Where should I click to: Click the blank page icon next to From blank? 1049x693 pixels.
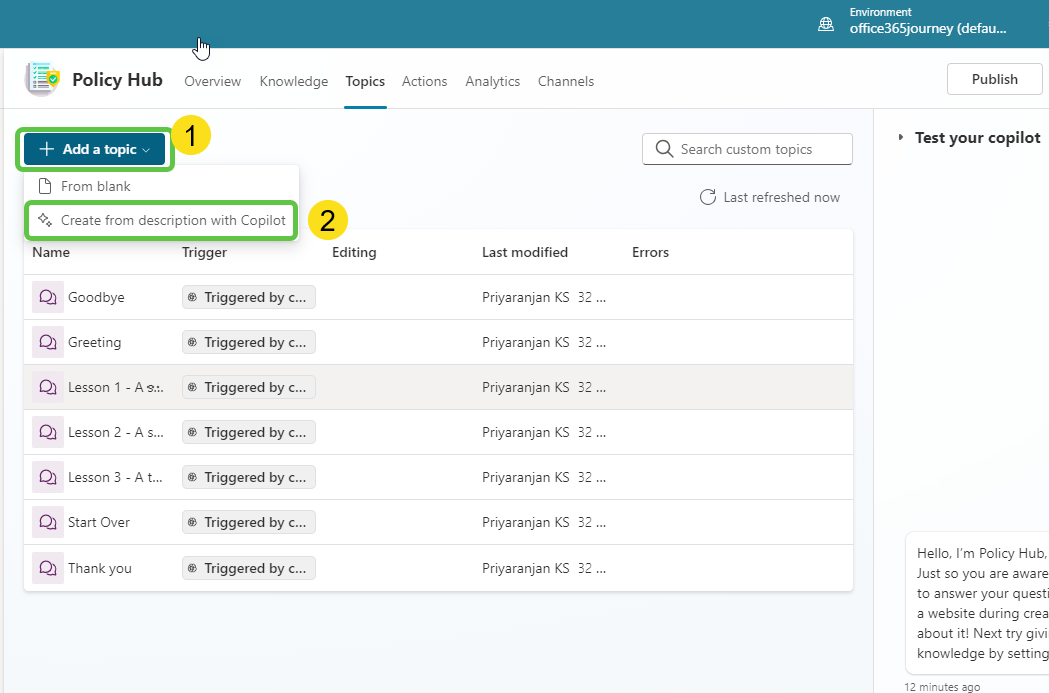[x=43, y=185]
